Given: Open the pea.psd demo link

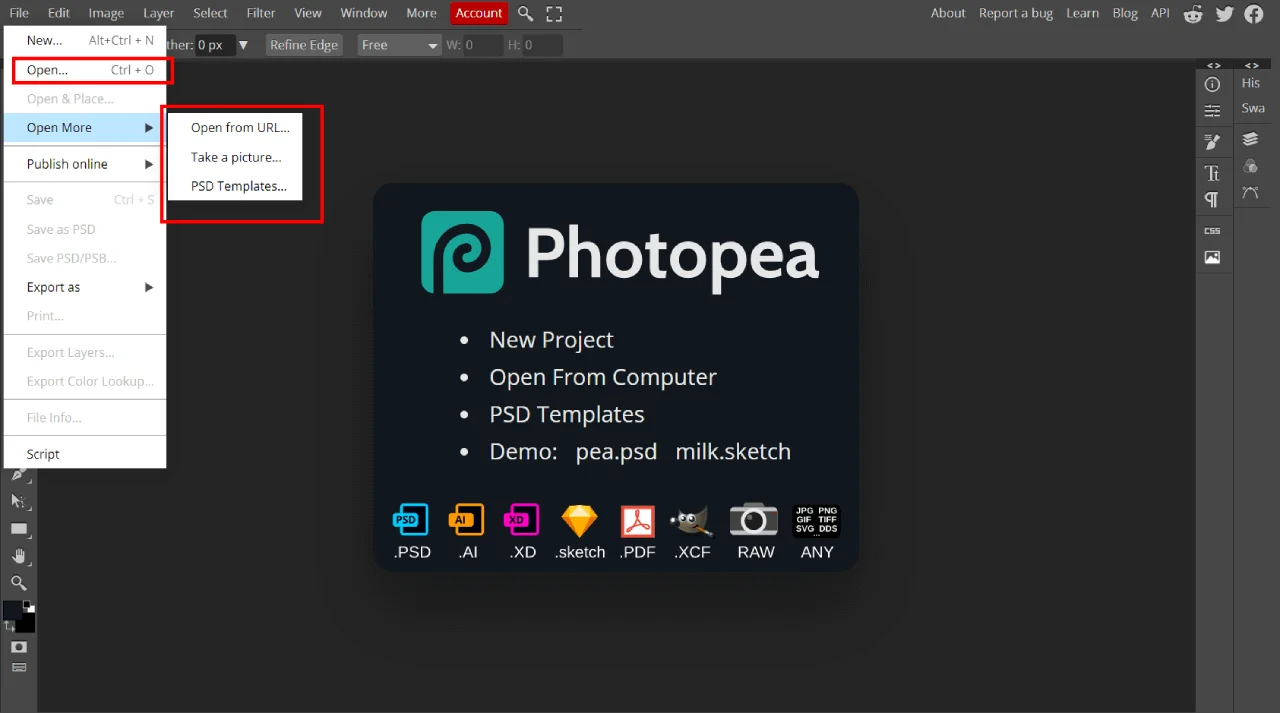Looking at the screenshot, I should click(616, 452).
